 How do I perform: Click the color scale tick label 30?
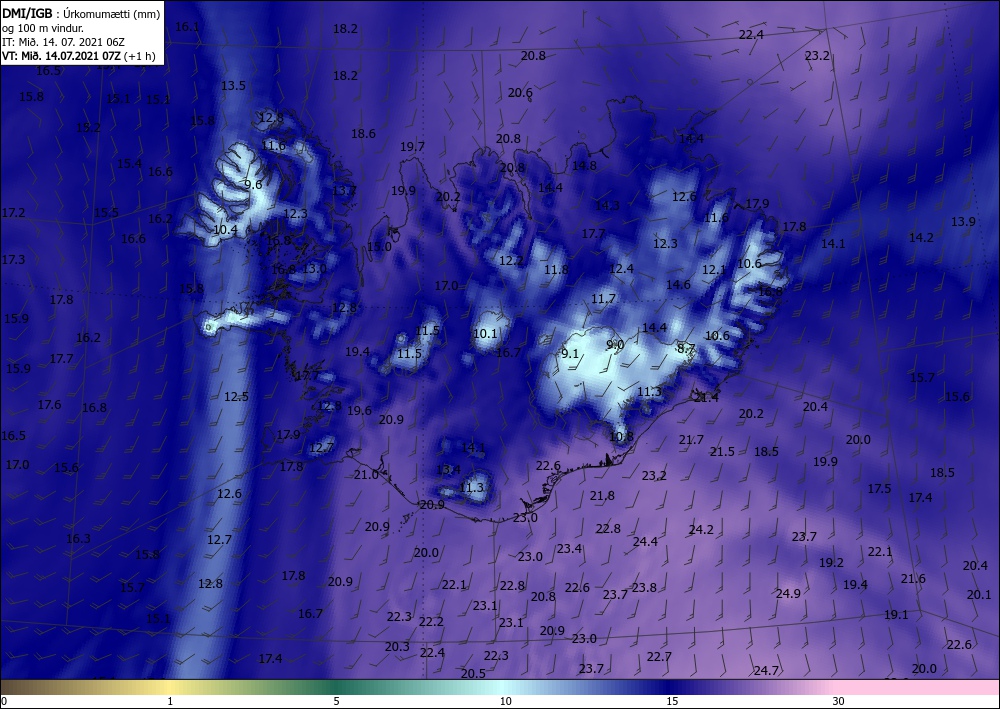tap(839, 702)
